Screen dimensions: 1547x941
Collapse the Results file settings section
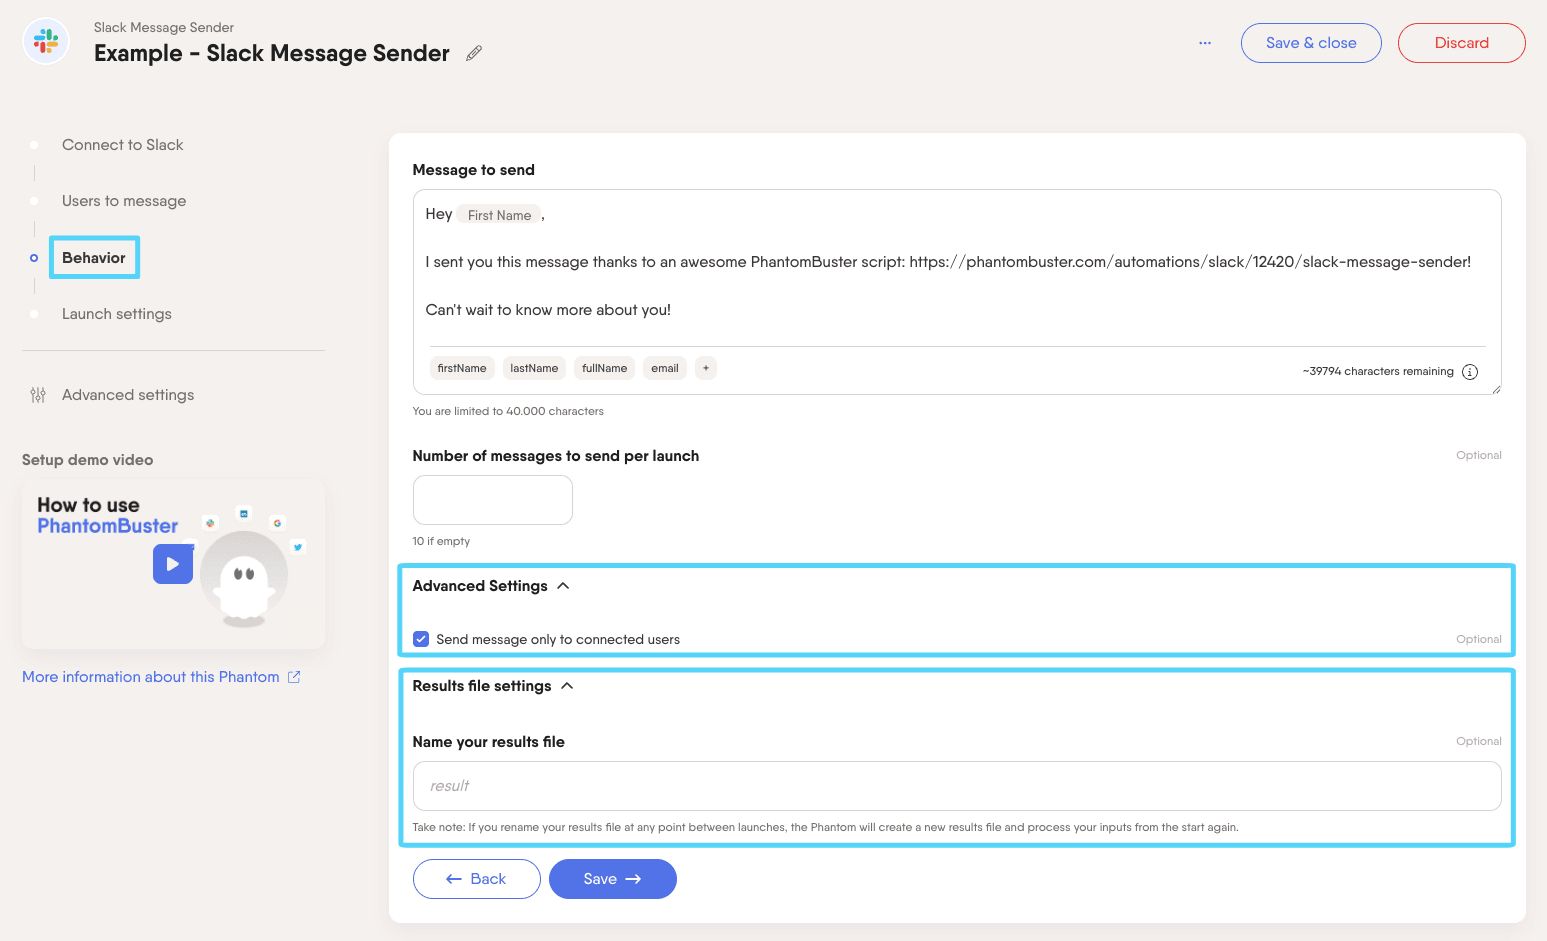coord(567,686)
